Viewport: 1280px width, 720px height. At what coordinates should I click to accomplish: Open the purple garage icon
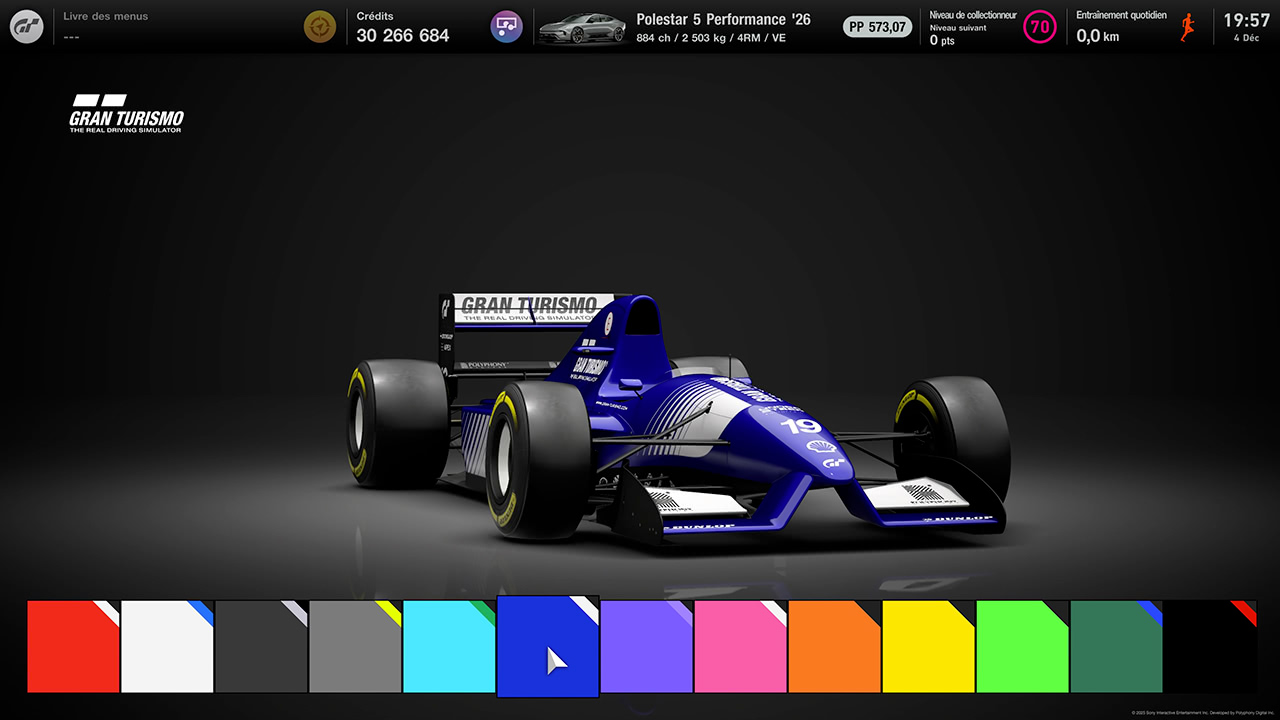507,27
